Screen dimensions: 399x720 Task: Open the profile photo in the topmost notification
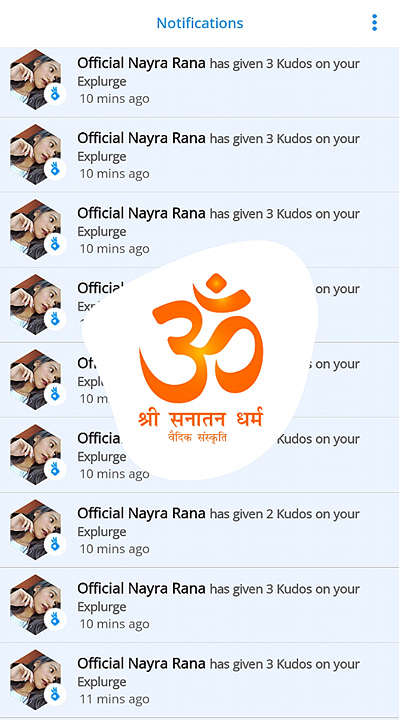click(35, 79)
